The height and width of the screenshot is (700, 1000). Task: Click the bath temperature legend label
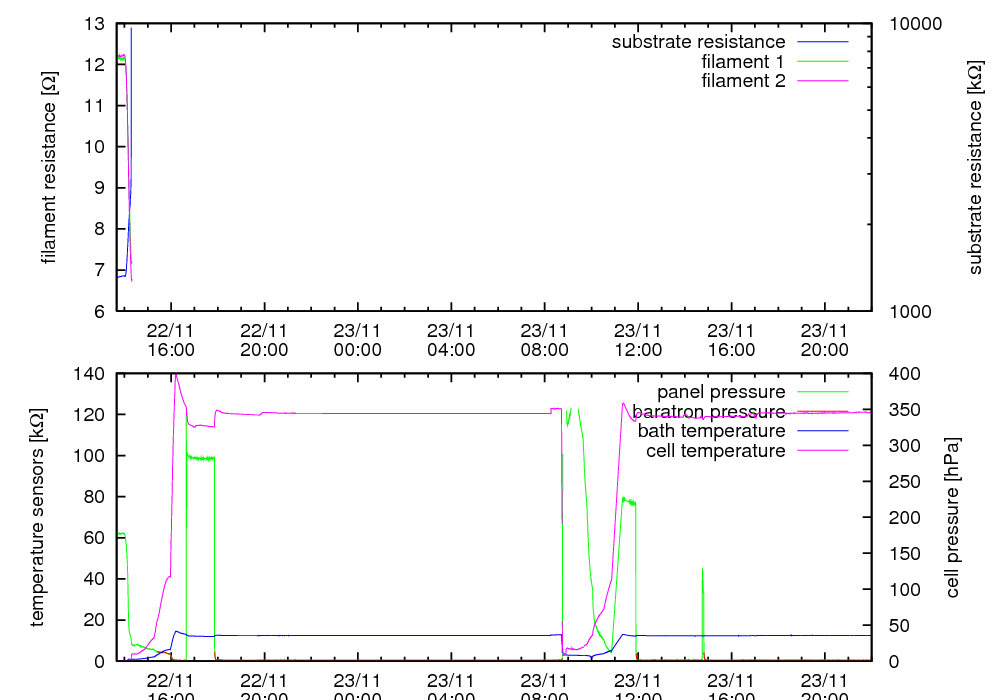point(711,431)
